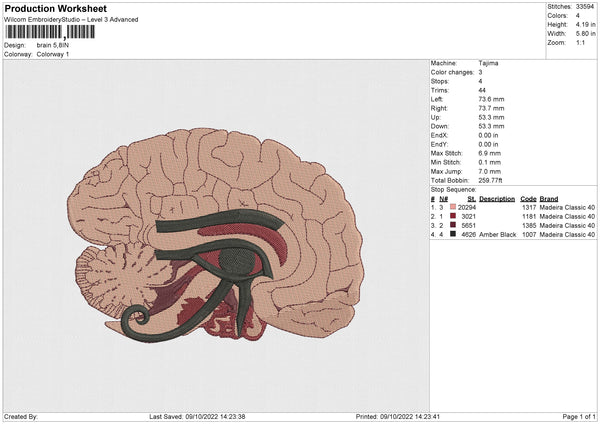This screenshot has height=424, width=600.
Task: Click the stitch count 3021 in row 2
Action: 469,217
